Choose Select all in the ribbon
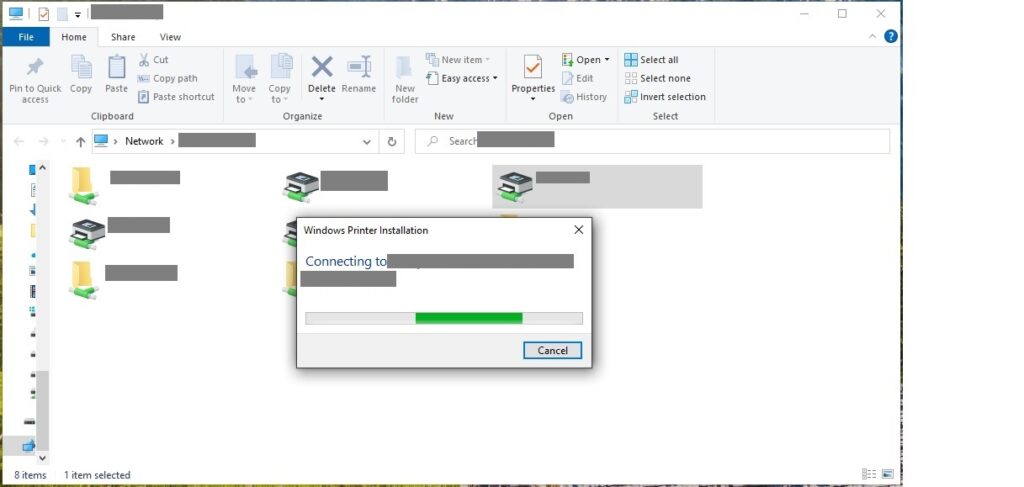Image resolution: width=1024 pixels, height=487 pixels. (657, 60)
